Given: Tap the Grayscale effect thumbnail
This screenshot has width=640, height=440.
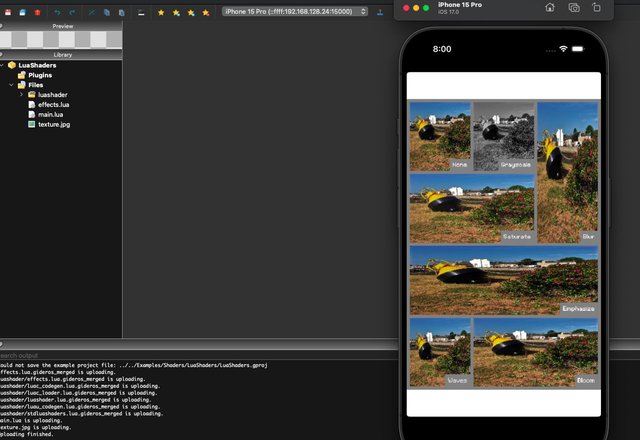Looking at the screenshot, I should click(504, 136).
